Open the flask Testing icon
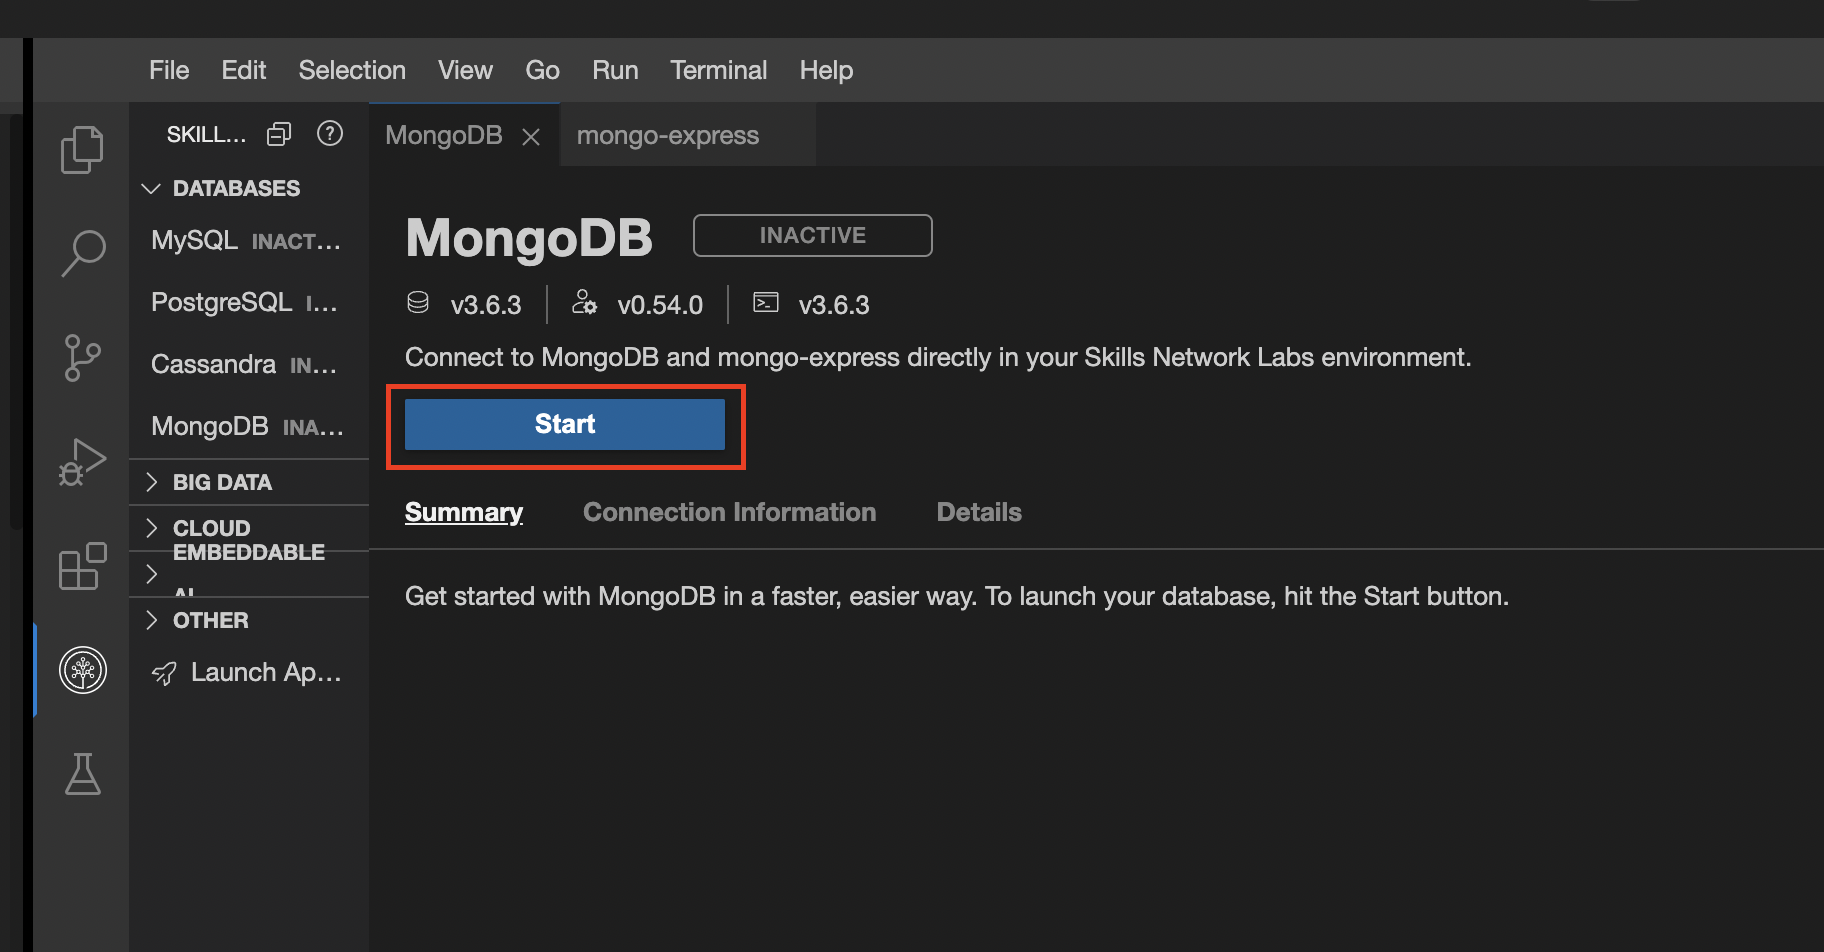This screenshot has width=1824, height=952. pos(83,774)
